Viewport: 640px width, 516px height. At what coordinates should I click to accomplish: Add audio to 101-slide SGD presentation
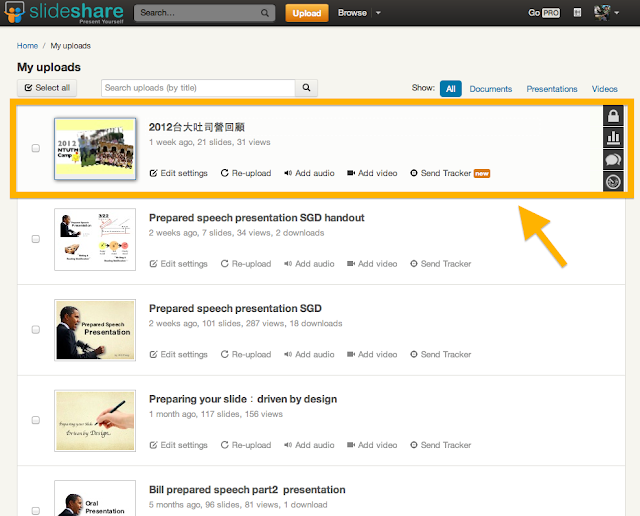309,355
